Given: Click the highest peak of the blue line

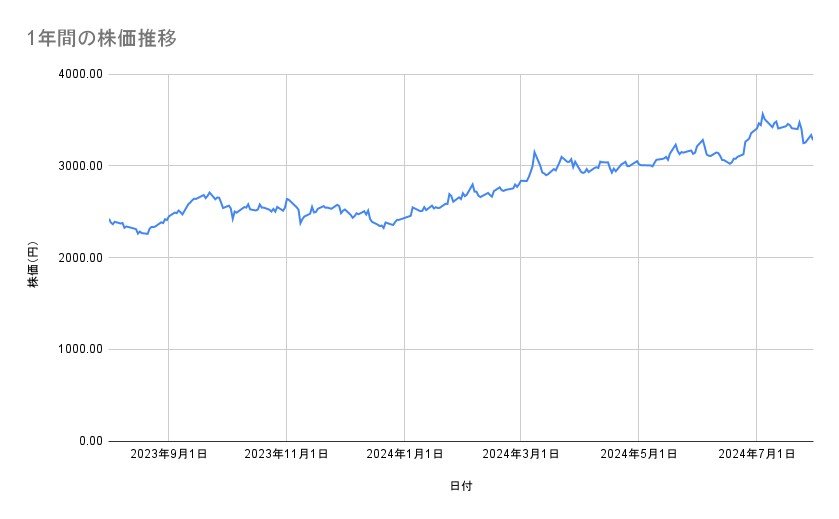Looking at the screenshot, I should tap(762, 114).
